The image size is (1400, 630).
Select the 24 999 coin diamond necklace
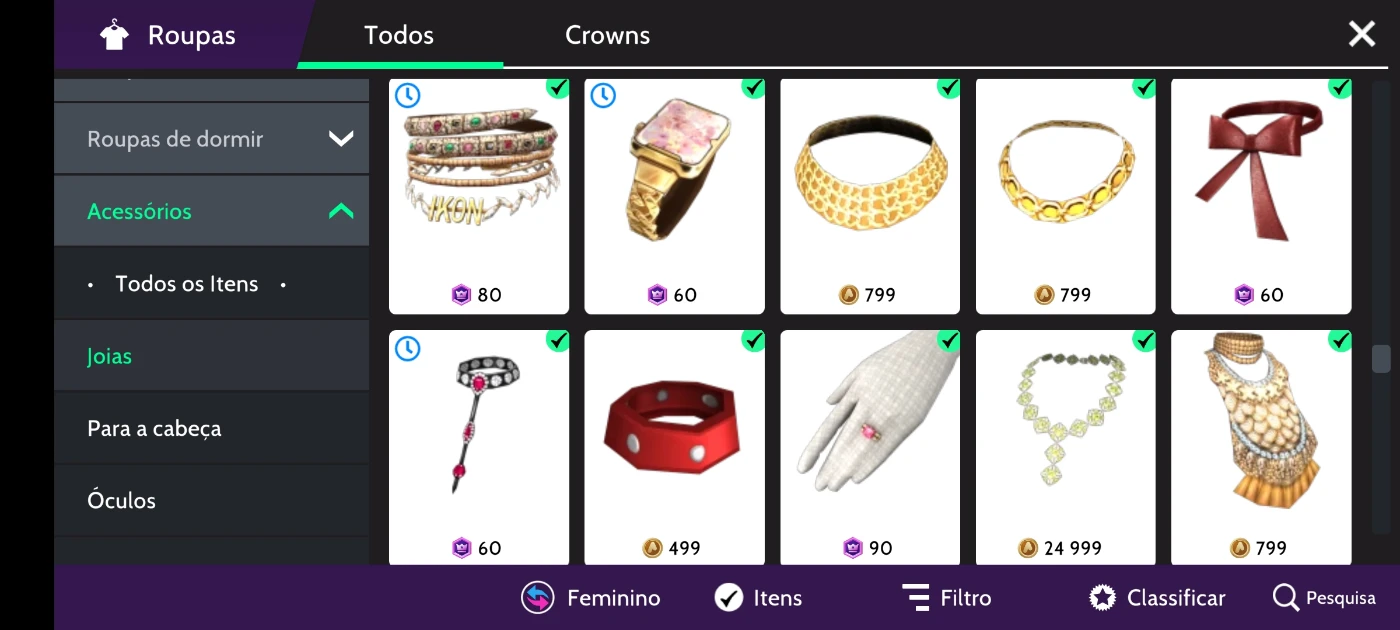1066,448
